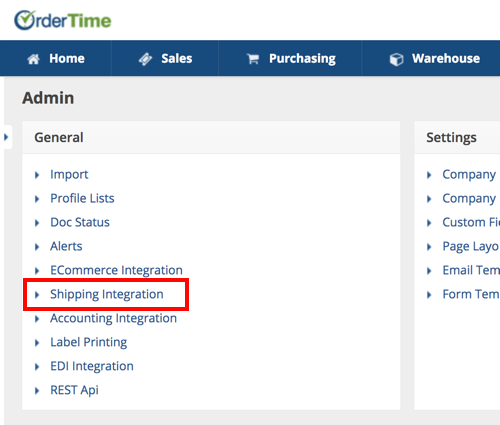Click the arrow beside Alerts
Viewport: 500px width, 425px height.
coord(37,247)
